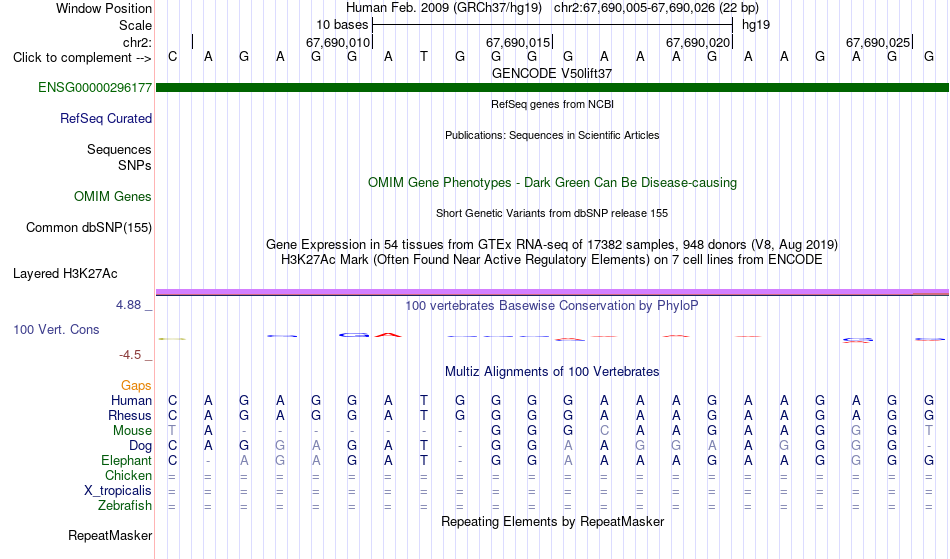Screen dimensions: 950x559
Task: Click the hg19 label beside scale bar
Action: click(756, 25)
